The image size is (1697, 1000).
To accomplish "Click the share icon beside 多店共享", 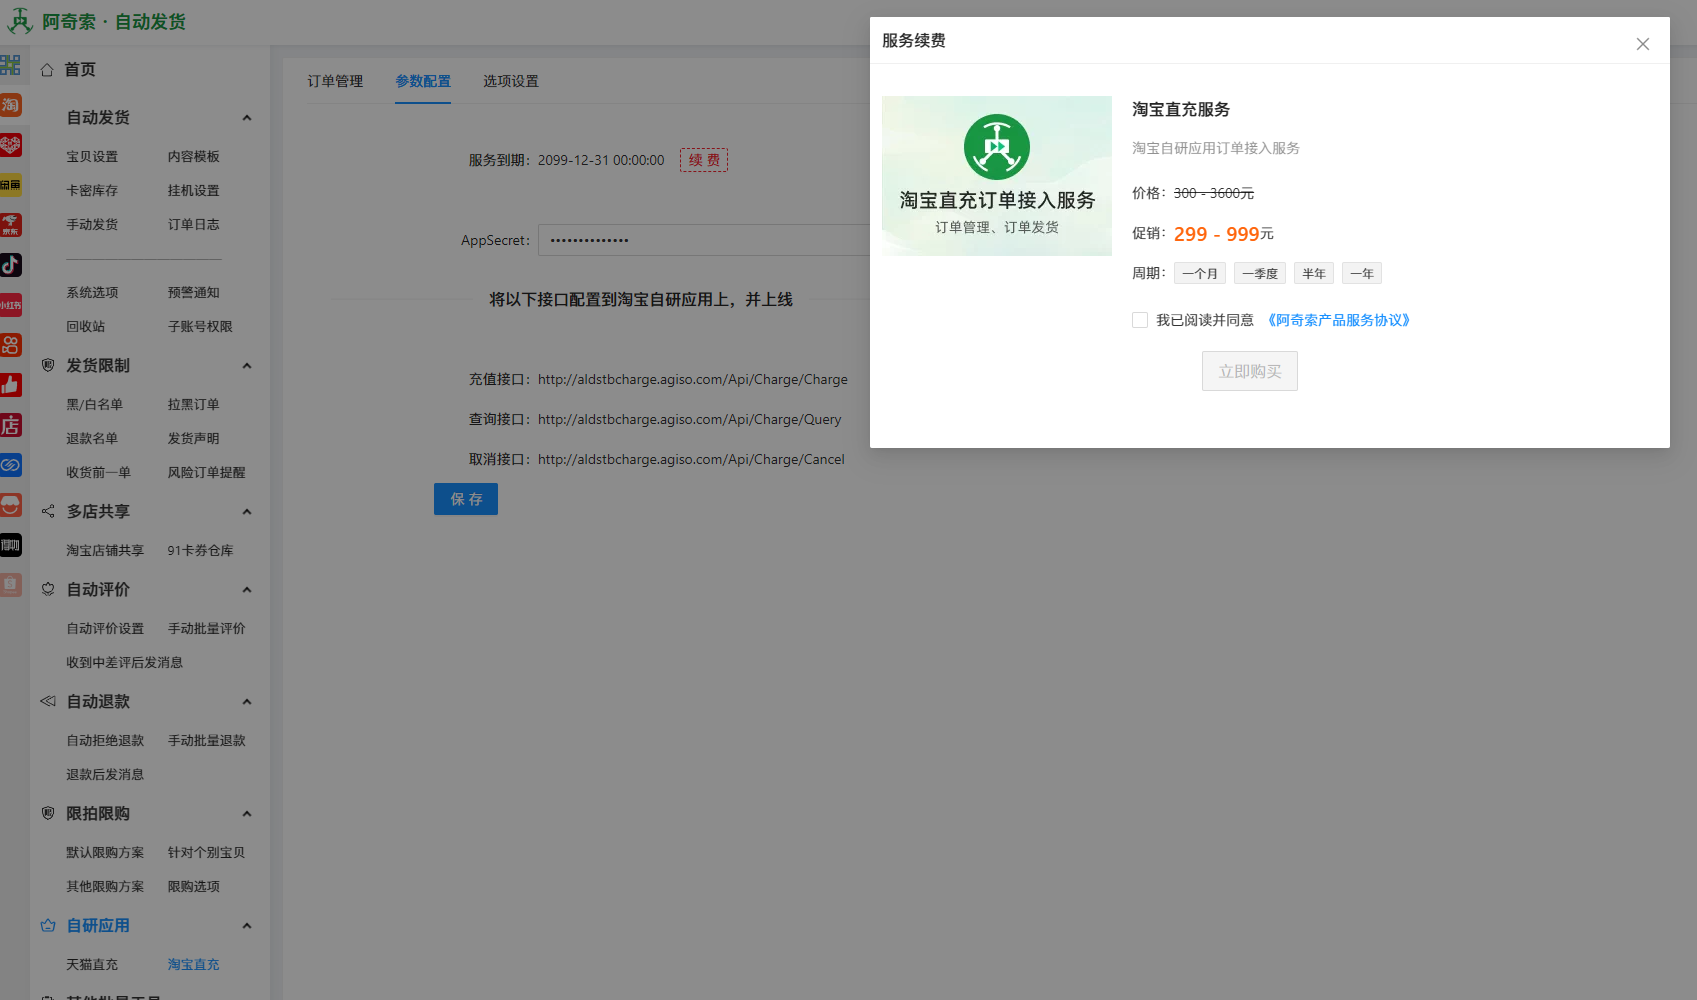I will 47,511.
